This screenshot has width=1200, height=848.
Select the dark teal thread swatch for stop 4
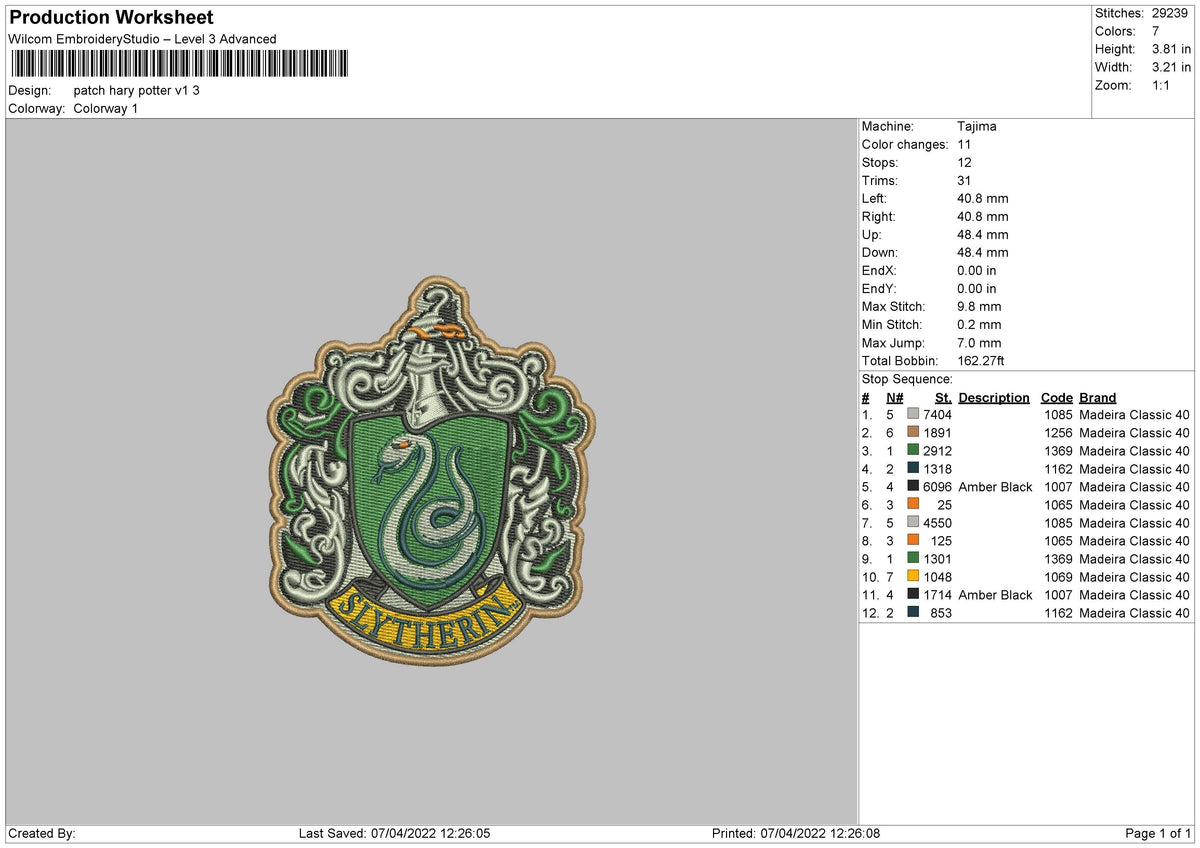(x=912, y=469)
